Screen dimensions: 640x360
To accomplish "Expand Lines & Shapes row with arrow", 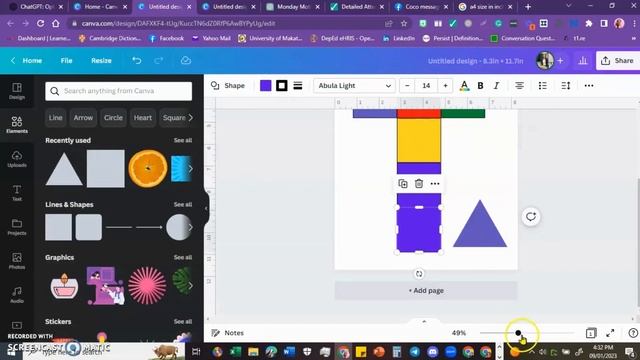I will pyautogui.click(x=190, y=227).
